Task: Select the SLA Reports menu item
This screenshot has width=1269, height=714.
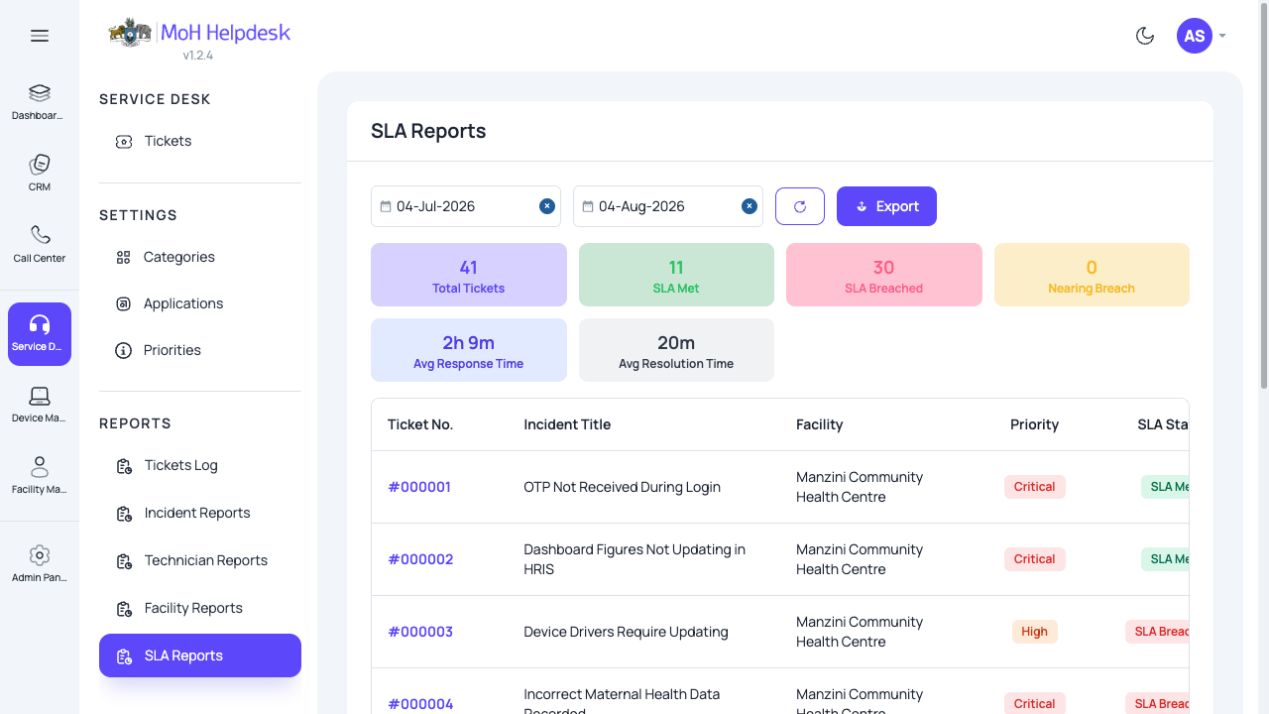Action: pyautogui.click(x=200, y=656)
